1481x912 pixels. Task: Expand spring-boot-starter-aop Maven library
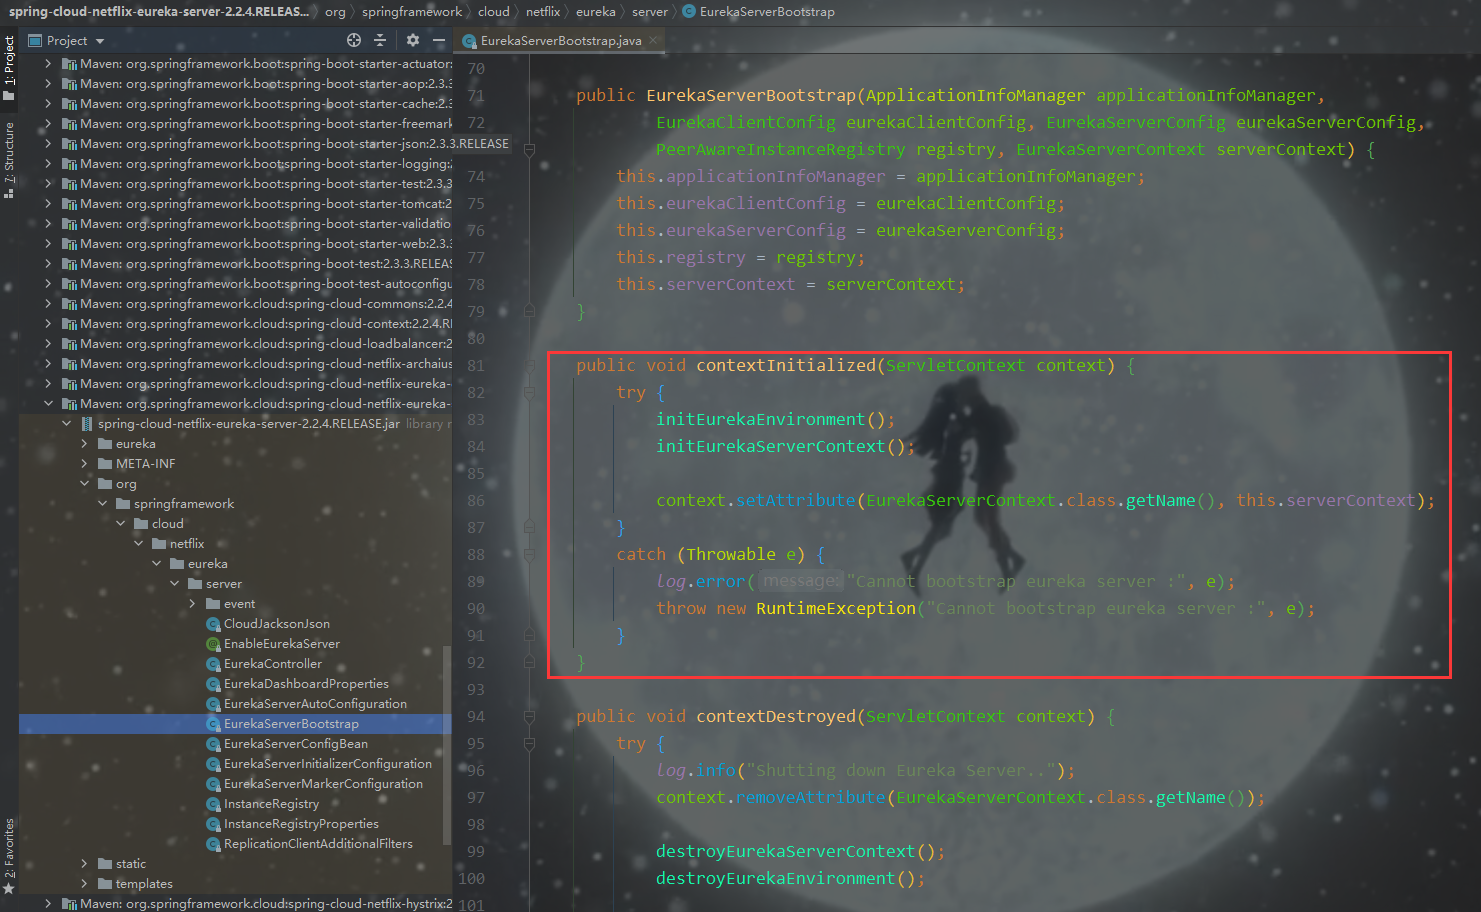(48, 84)
